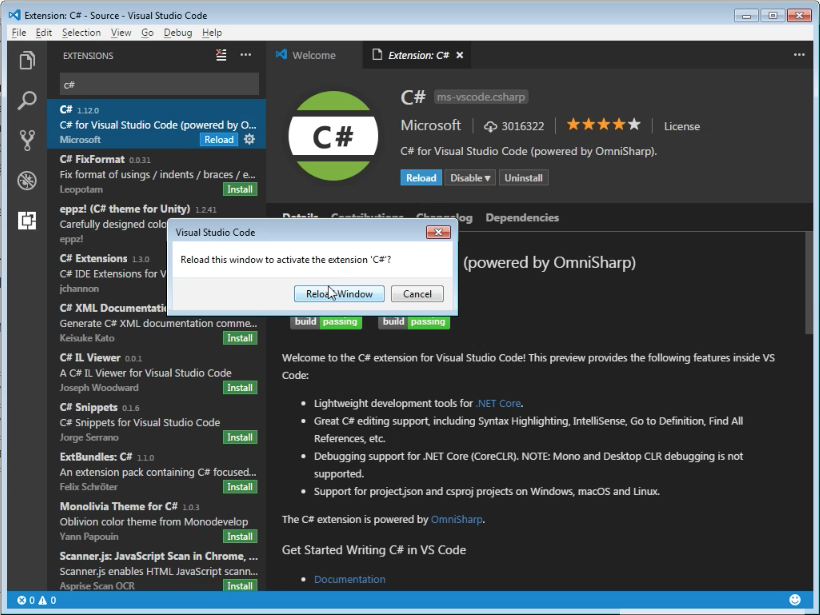Open the Explorer view in activity bar

tap(27, 60)
